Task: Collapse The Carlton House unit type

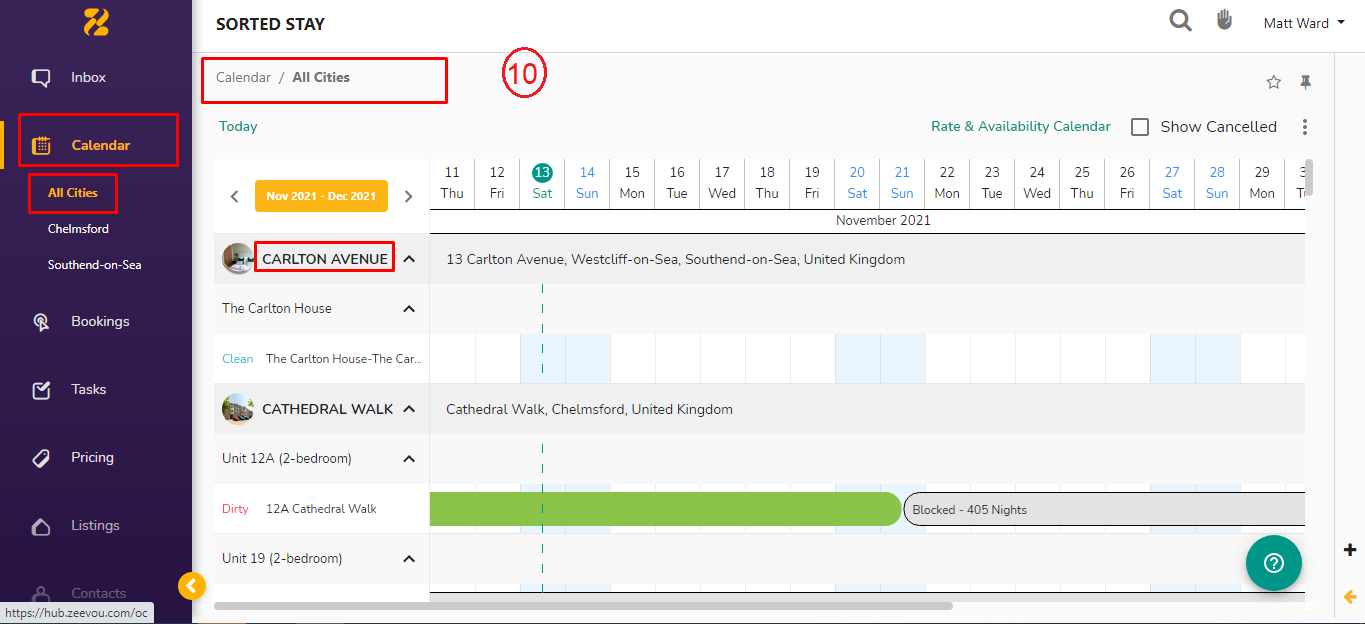Action: [x=409, y=309]
